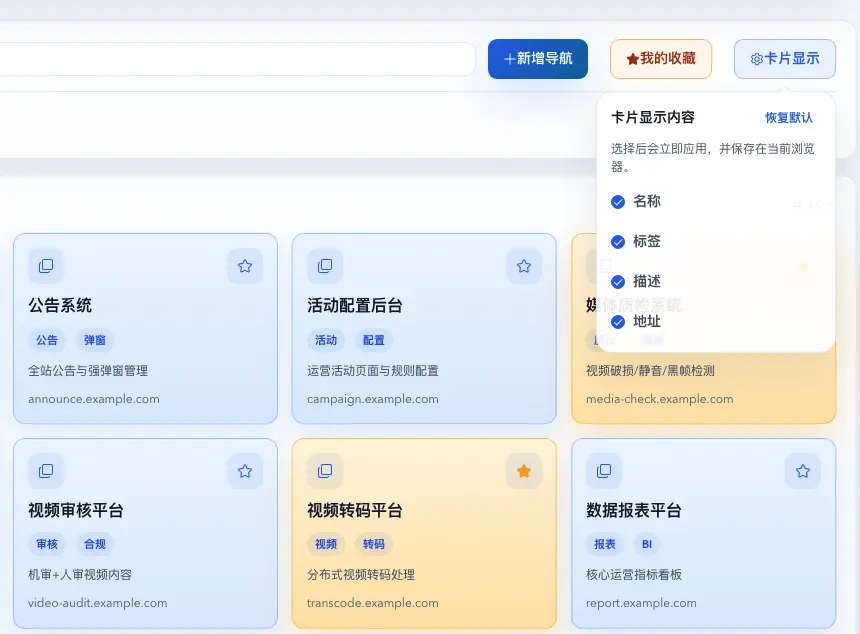Select the 审核 tag
The image size is (860, 634).
pyautogui.click(x=47, y=544)
